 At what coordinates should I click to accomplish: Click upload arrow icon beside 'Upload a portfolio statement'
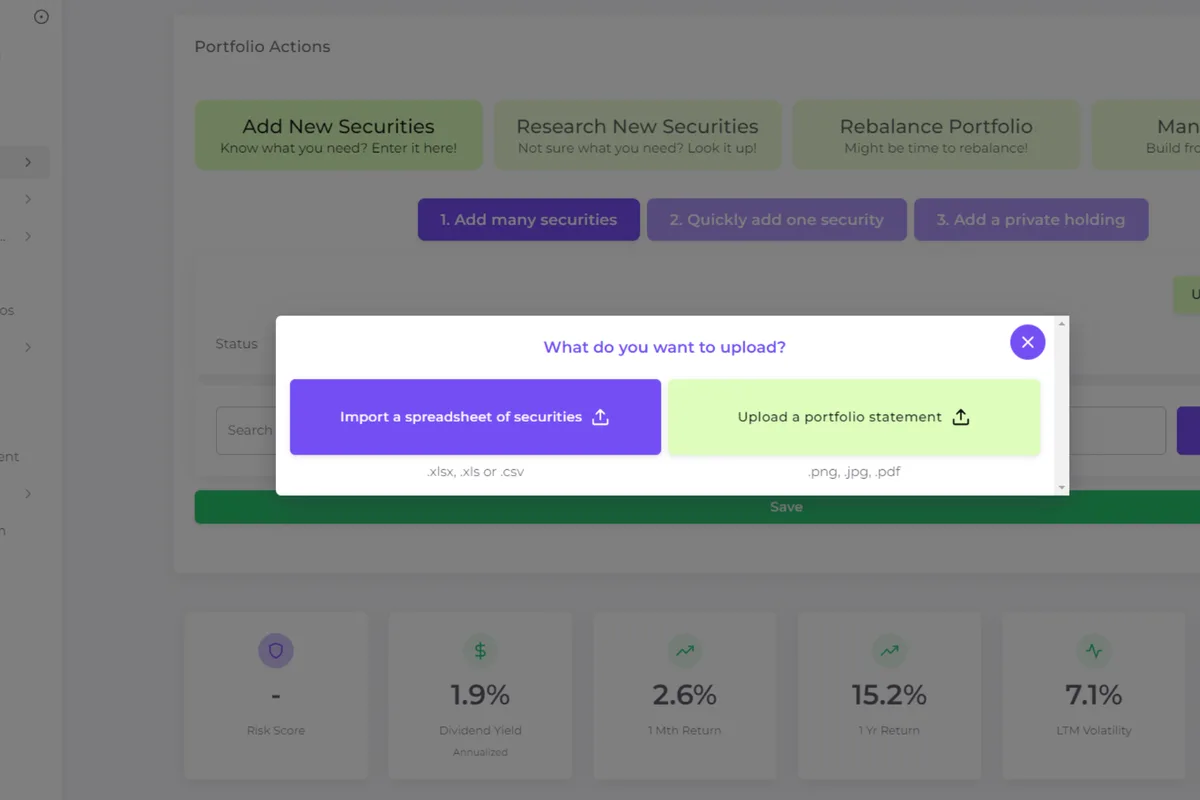tap(960, 417)
